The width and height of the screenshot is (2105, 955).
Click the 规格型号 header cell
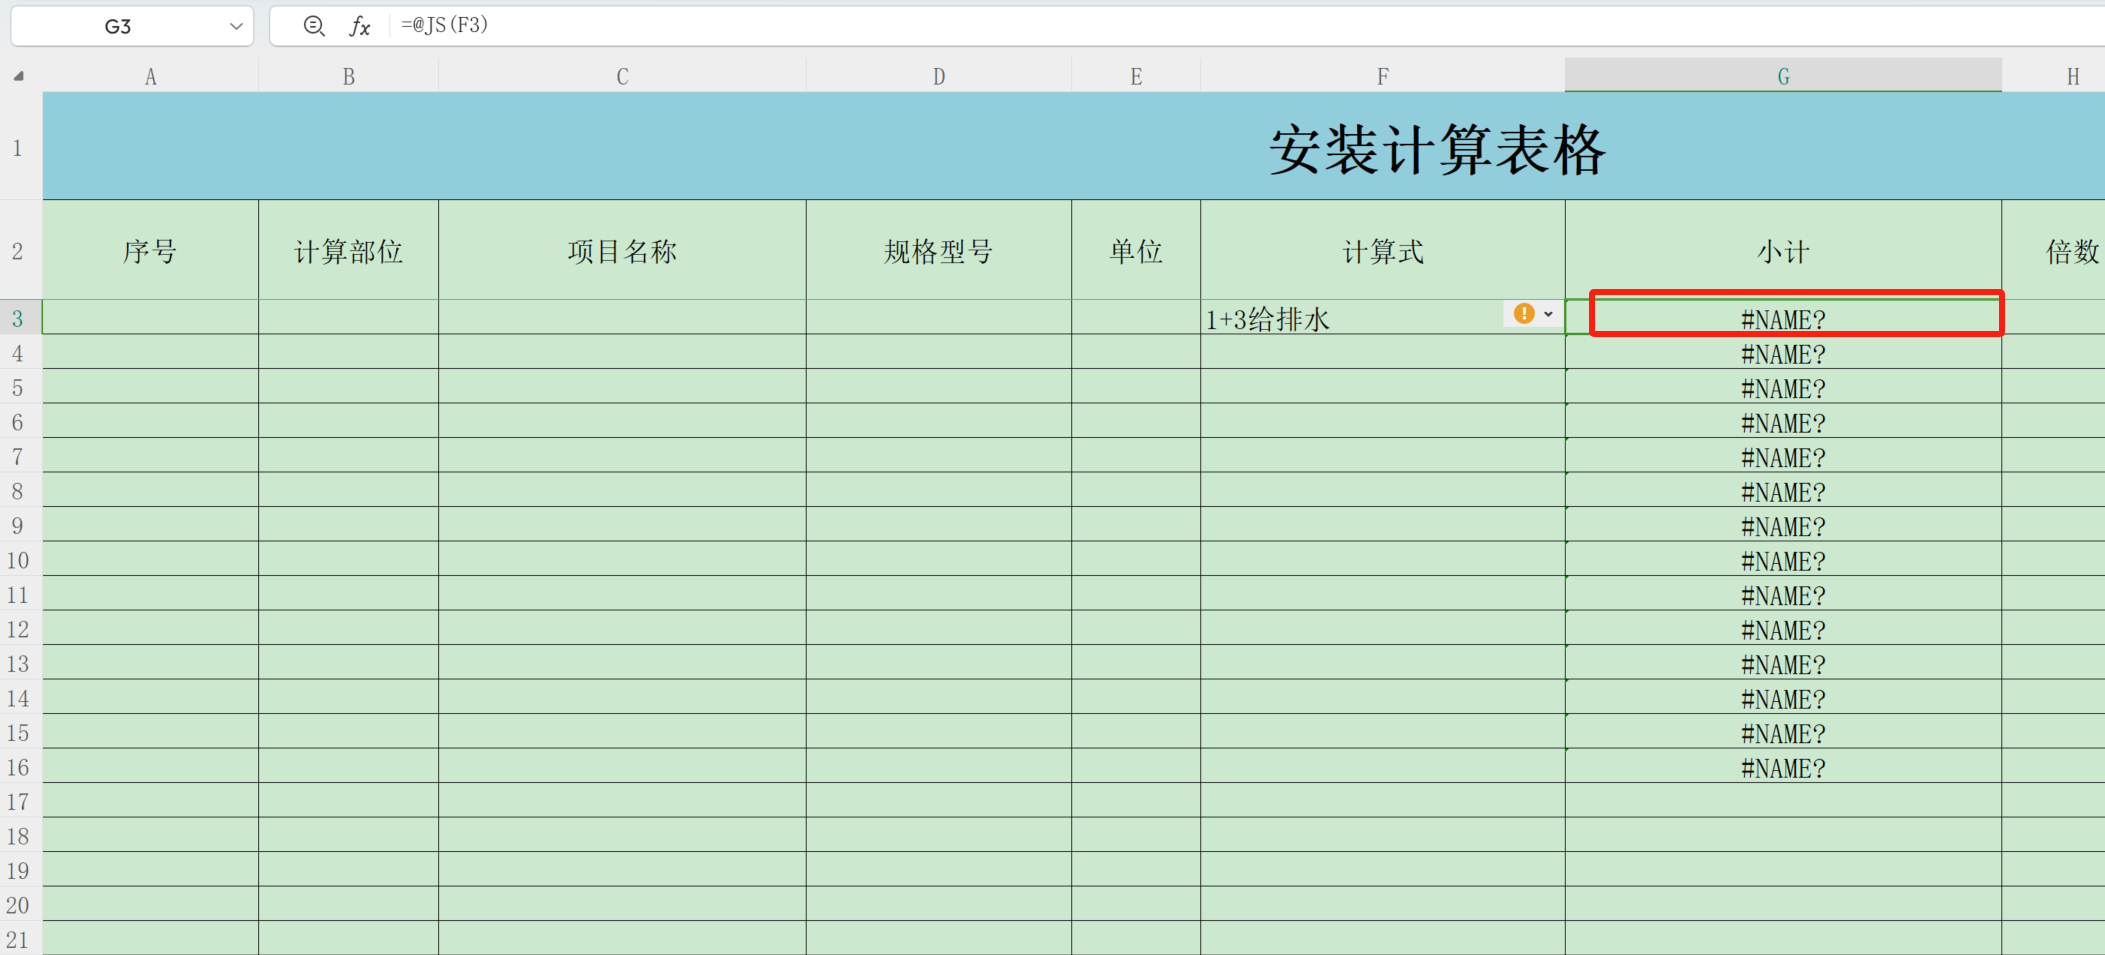pyautogui.click(x=939, y=251)
